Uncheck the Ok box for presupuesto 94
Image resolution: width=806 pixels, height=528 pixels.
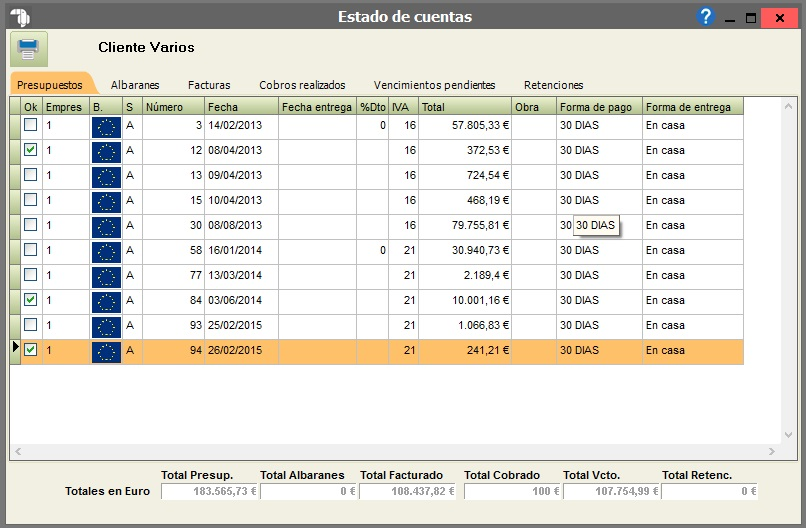pyautogui.click(x=31, y=350)
